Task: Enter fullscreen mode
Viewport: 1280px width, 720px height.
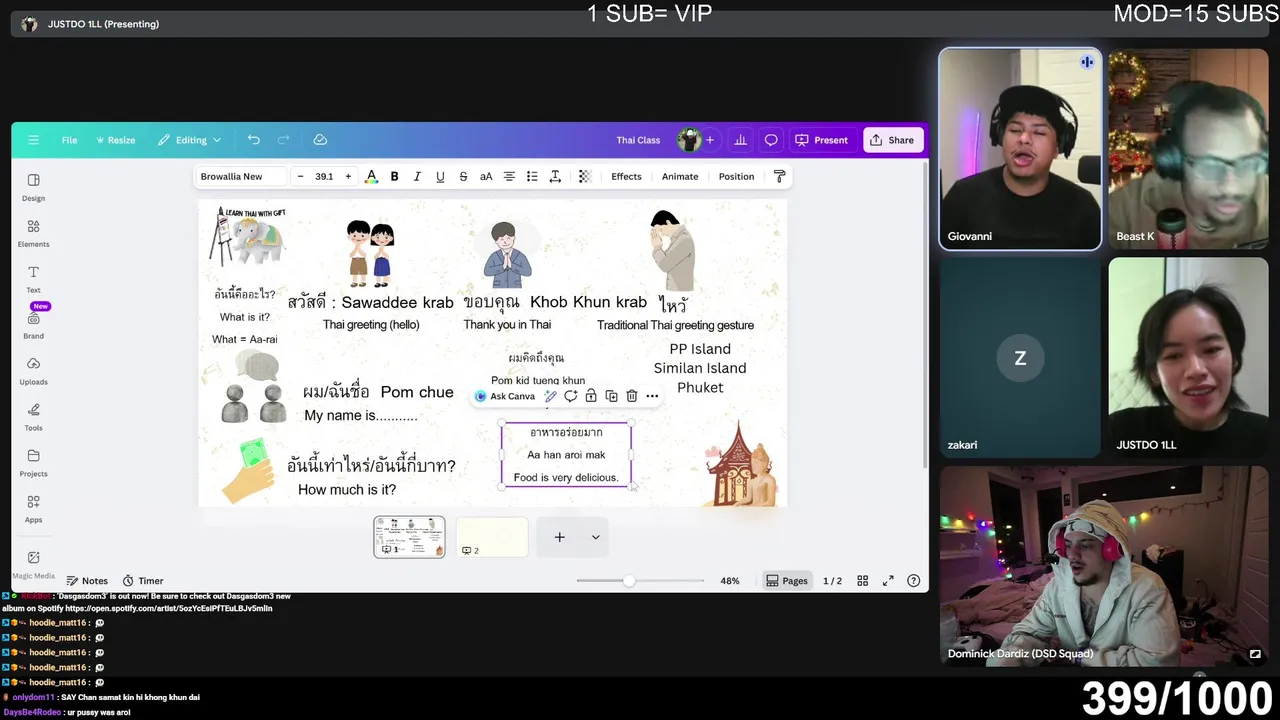Action: pos(888,581)
